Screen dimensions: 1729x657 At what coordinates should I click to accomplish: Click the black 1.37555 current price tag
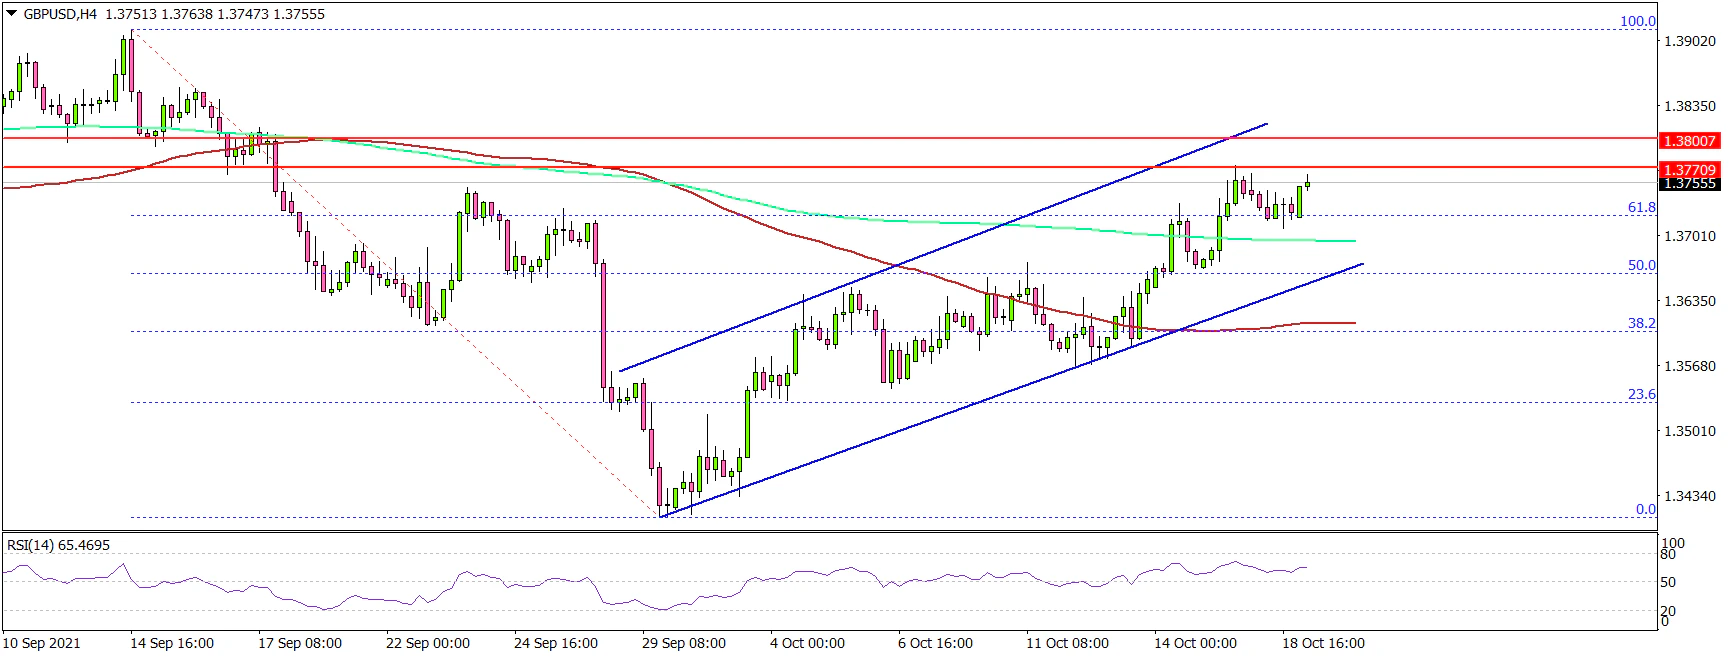[x=1688, y=183]
